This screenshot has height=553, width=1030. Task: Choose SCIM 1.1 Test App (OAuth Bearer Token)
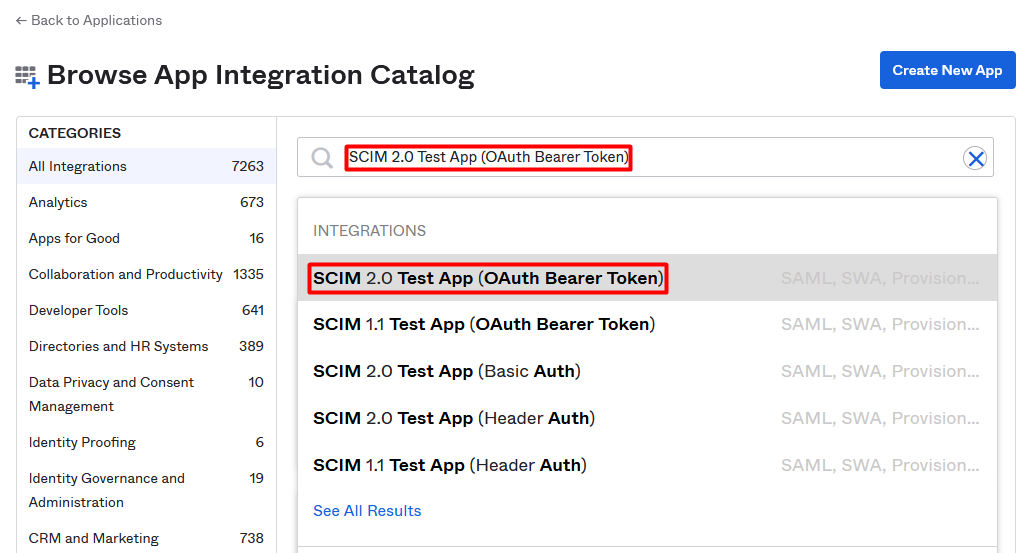(647, 324)
